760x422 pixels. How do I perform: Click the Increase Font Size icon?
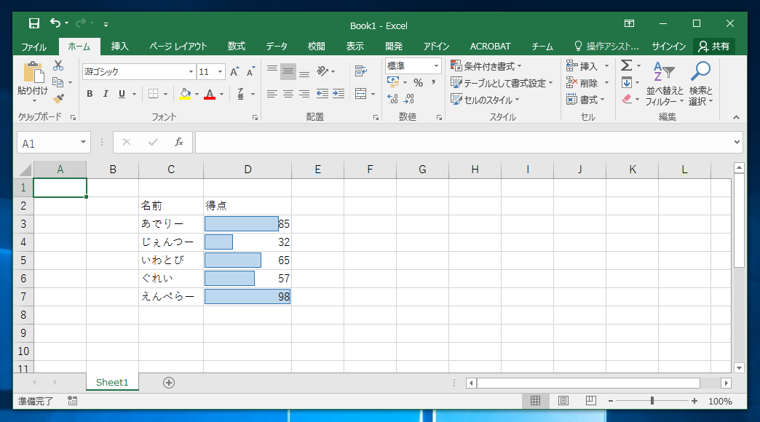coord(235,72)
